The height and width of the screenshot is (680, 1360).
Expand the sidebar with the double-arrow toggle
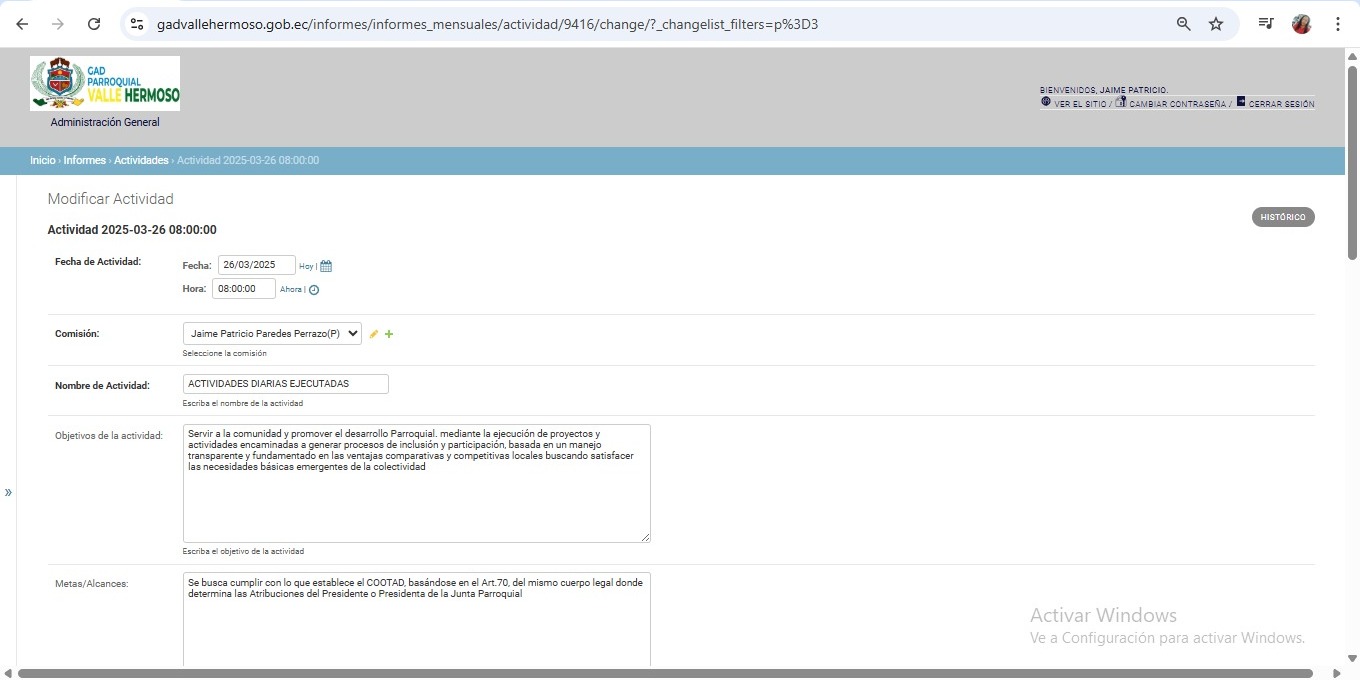pos(8,492)
